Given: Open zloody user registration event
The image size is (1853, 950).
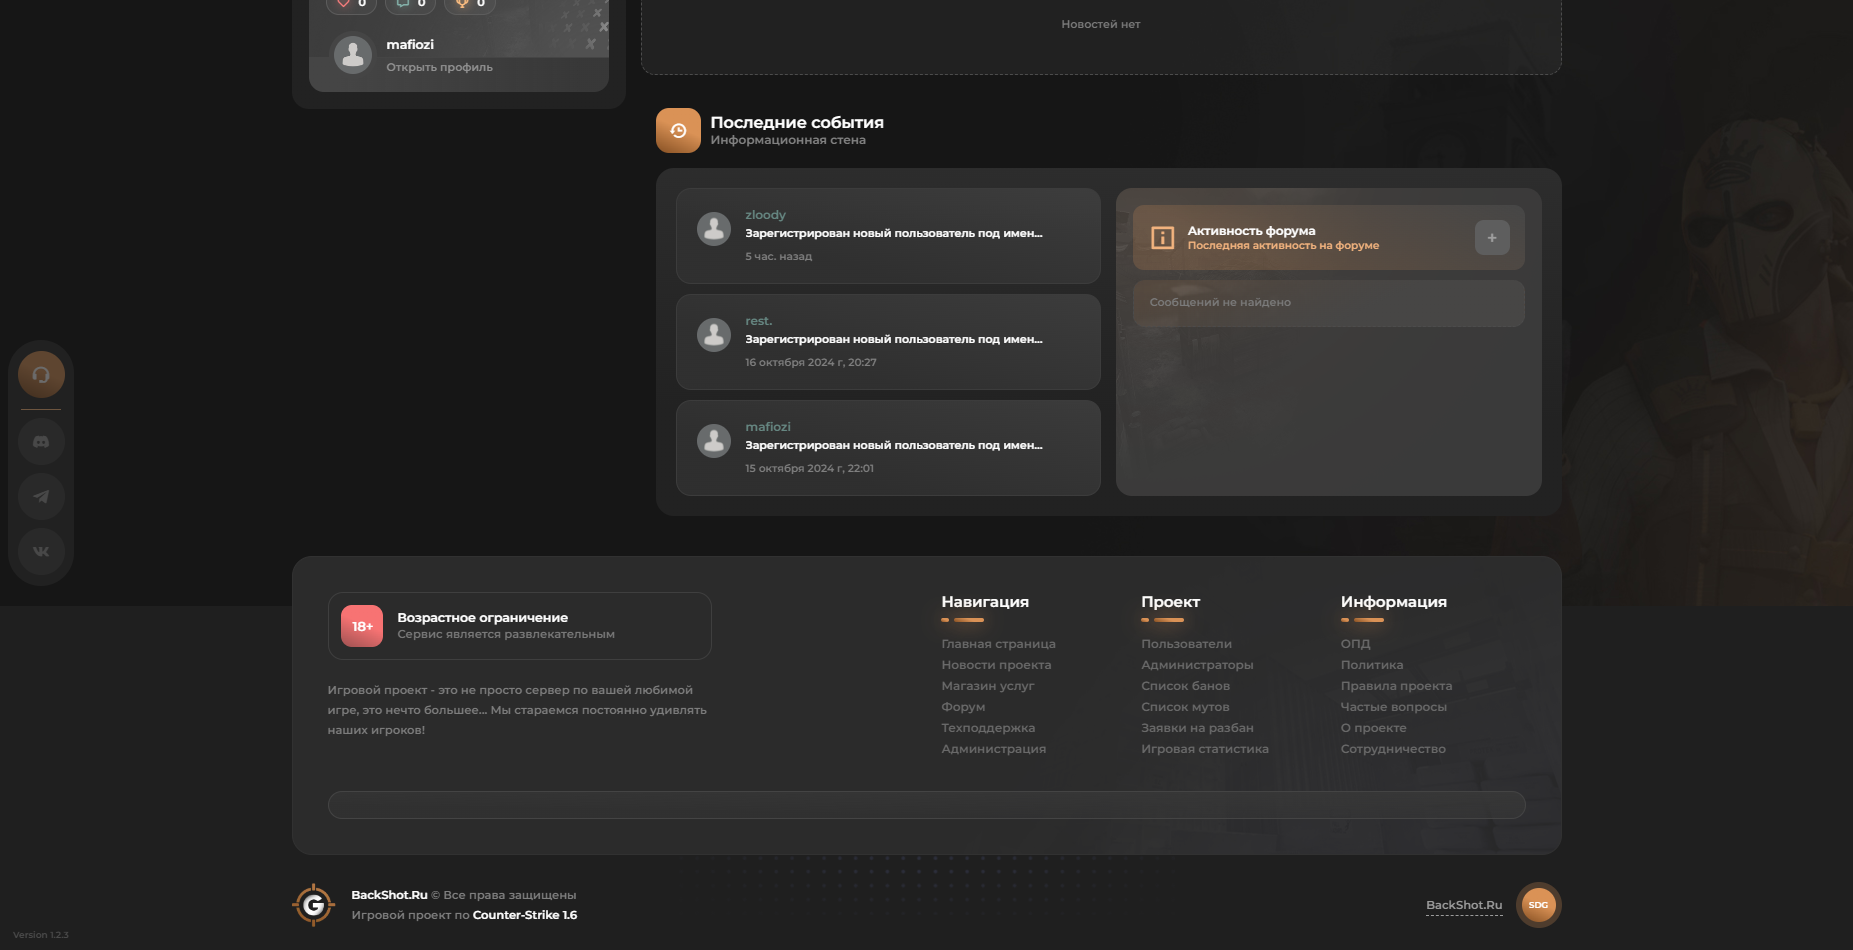Looking at the screenshot, I should (893, 234).
